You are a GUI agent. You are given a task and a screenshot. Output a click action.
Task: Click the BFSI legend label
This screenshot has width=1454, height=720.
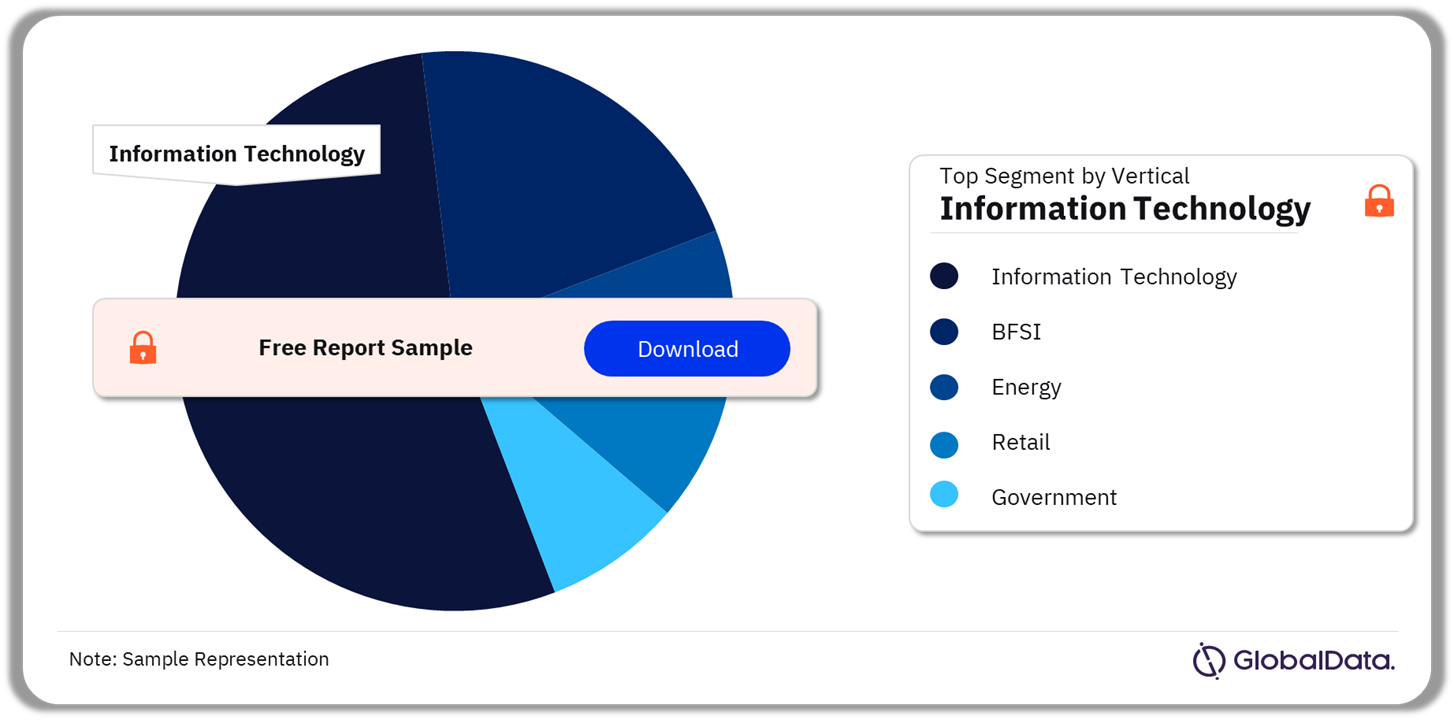click(1016, 332)
